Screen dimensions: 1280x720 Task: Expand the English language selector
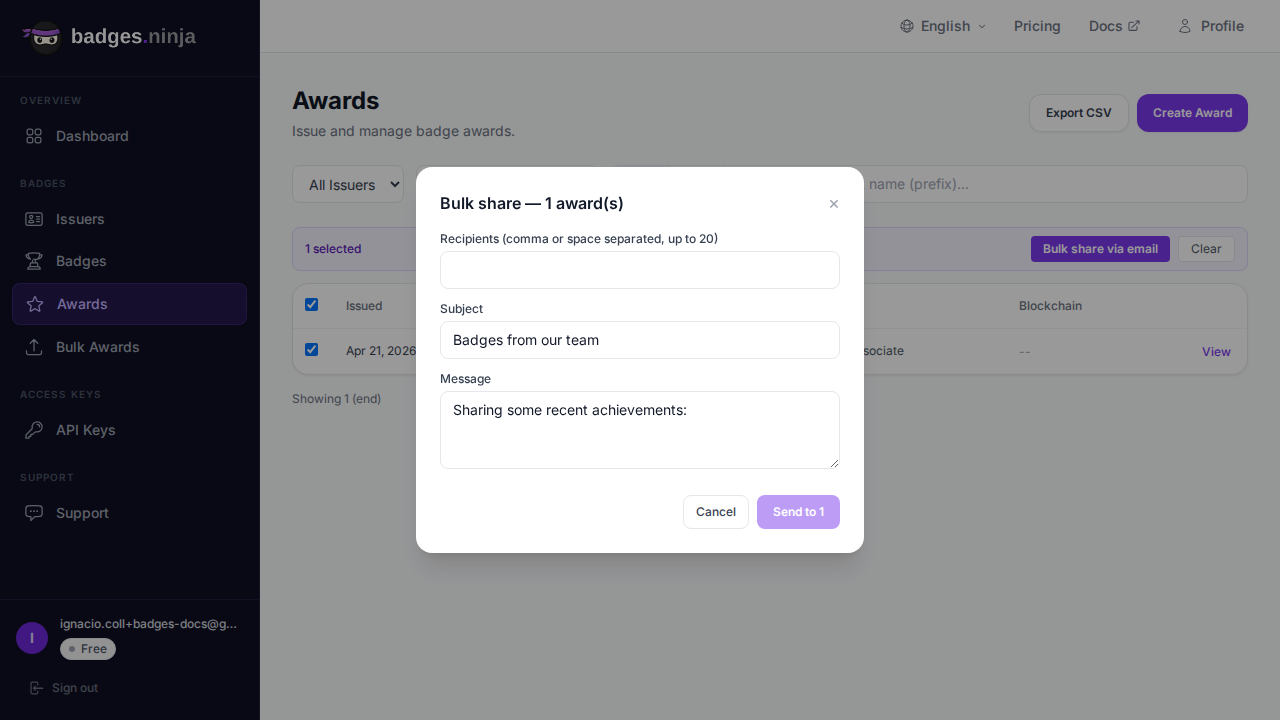coord(943,26)
